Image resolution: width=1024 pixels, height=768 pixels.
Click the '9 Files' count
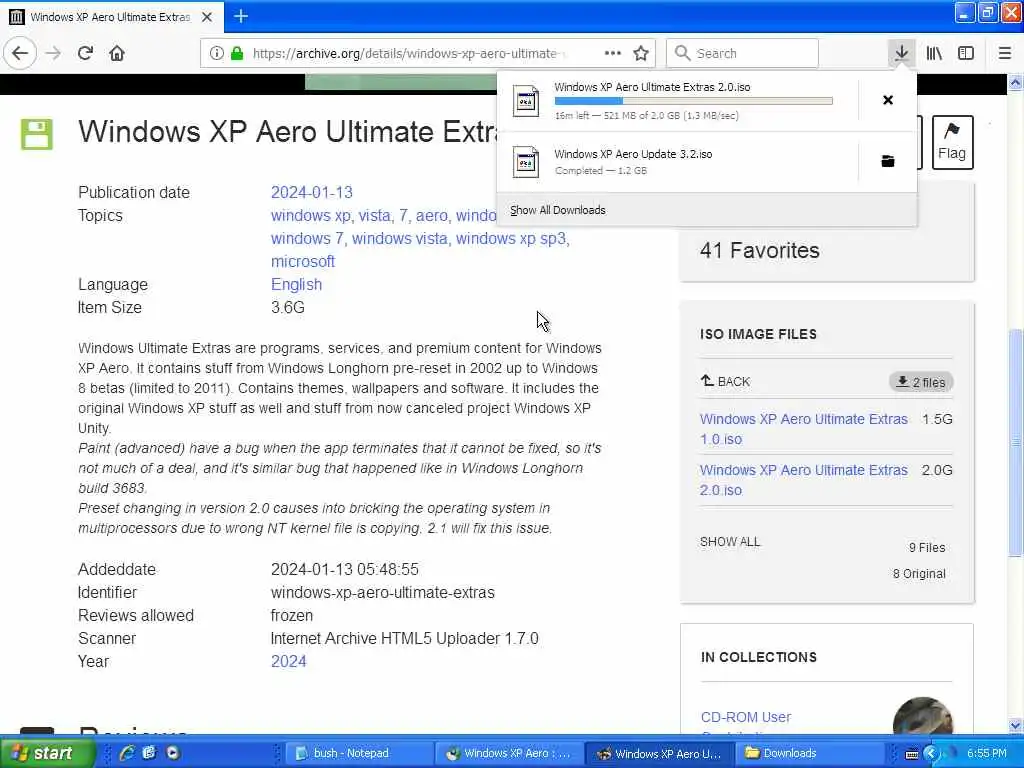(x=927, y=548)
